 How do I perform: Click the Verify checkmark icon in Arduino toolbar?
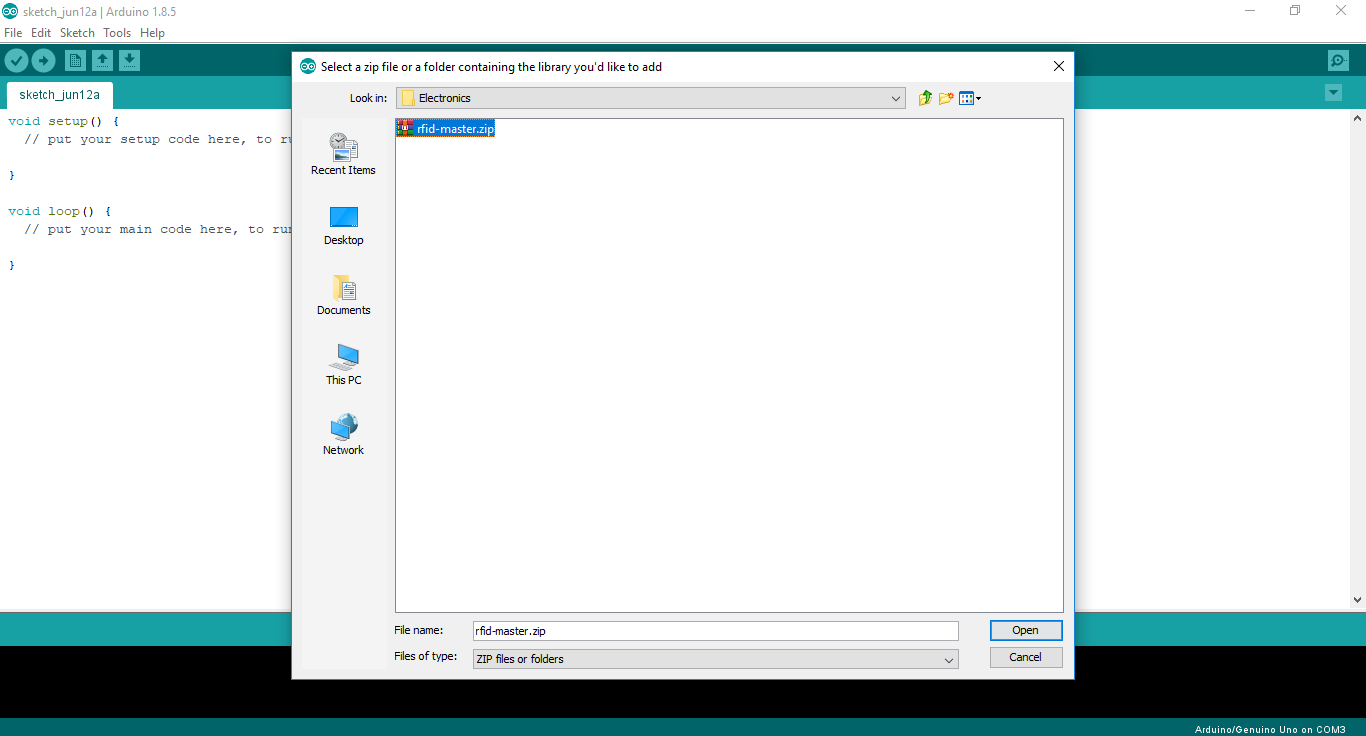[16, 61]
